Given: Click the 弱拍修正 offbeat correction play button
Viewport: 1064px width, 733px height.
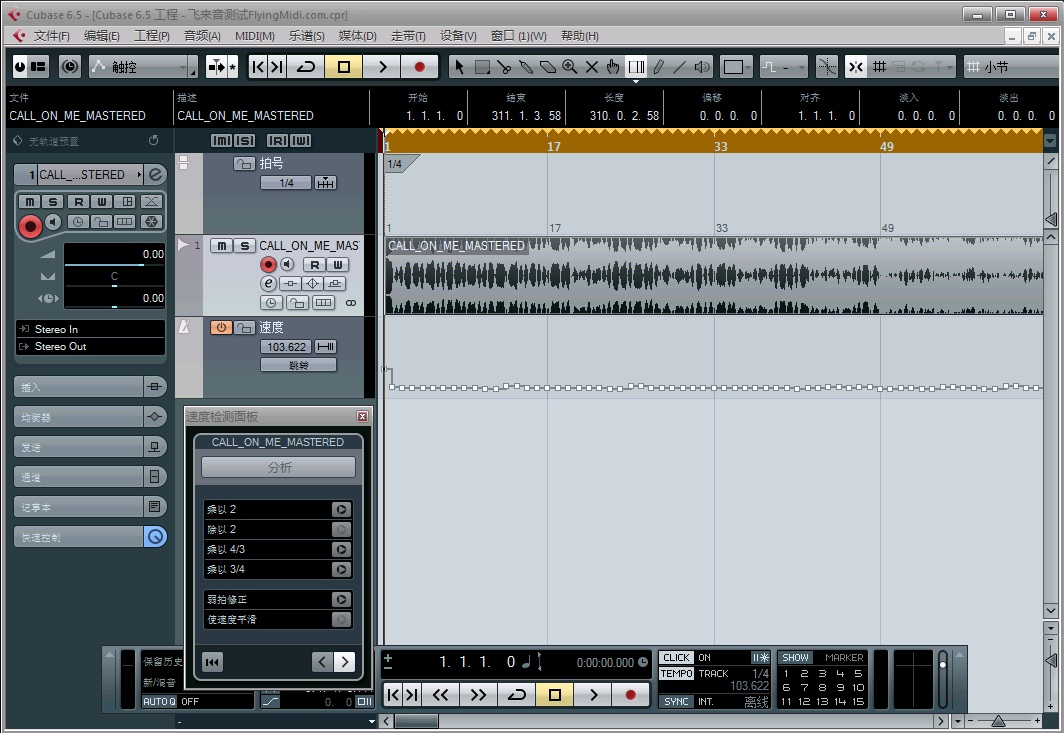Looking at the screenshot, I should click(341, 599).
